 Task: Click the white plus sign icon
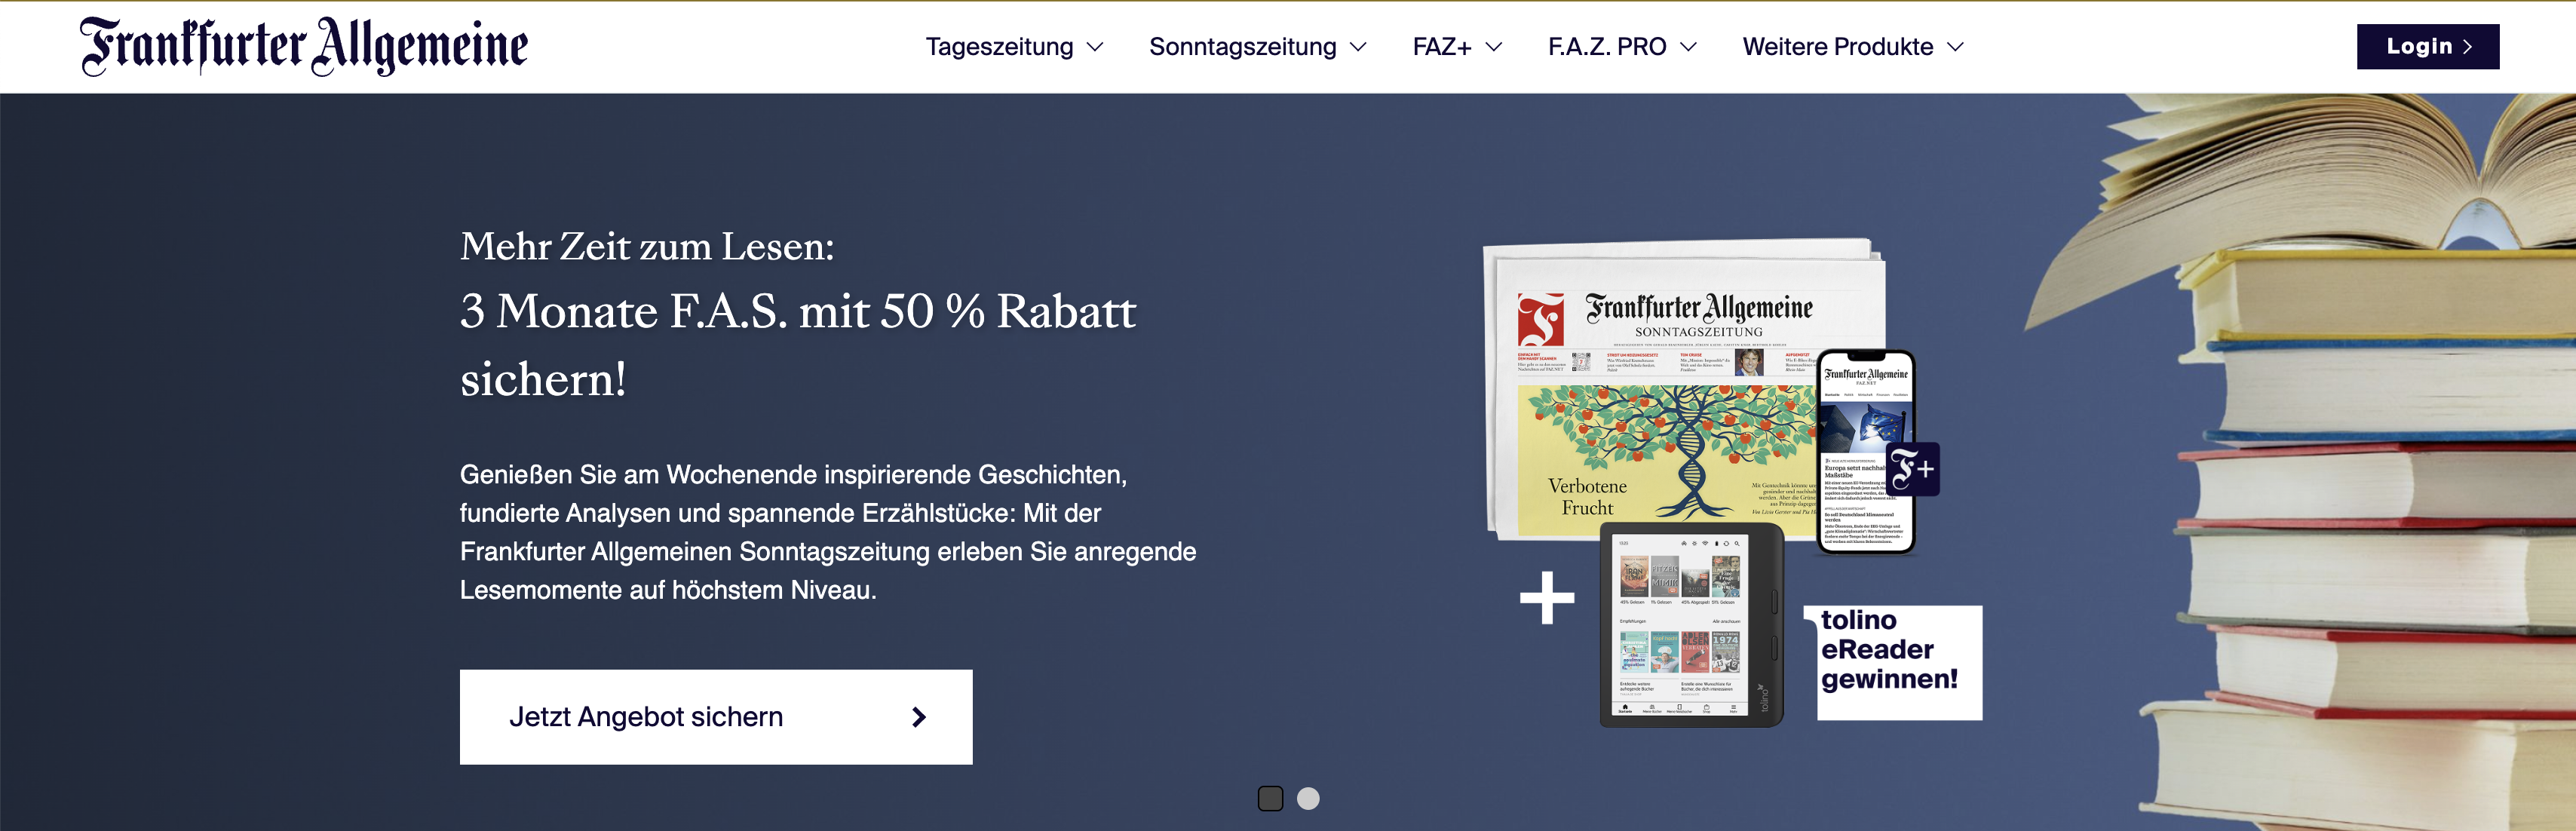click(1547, 598)
